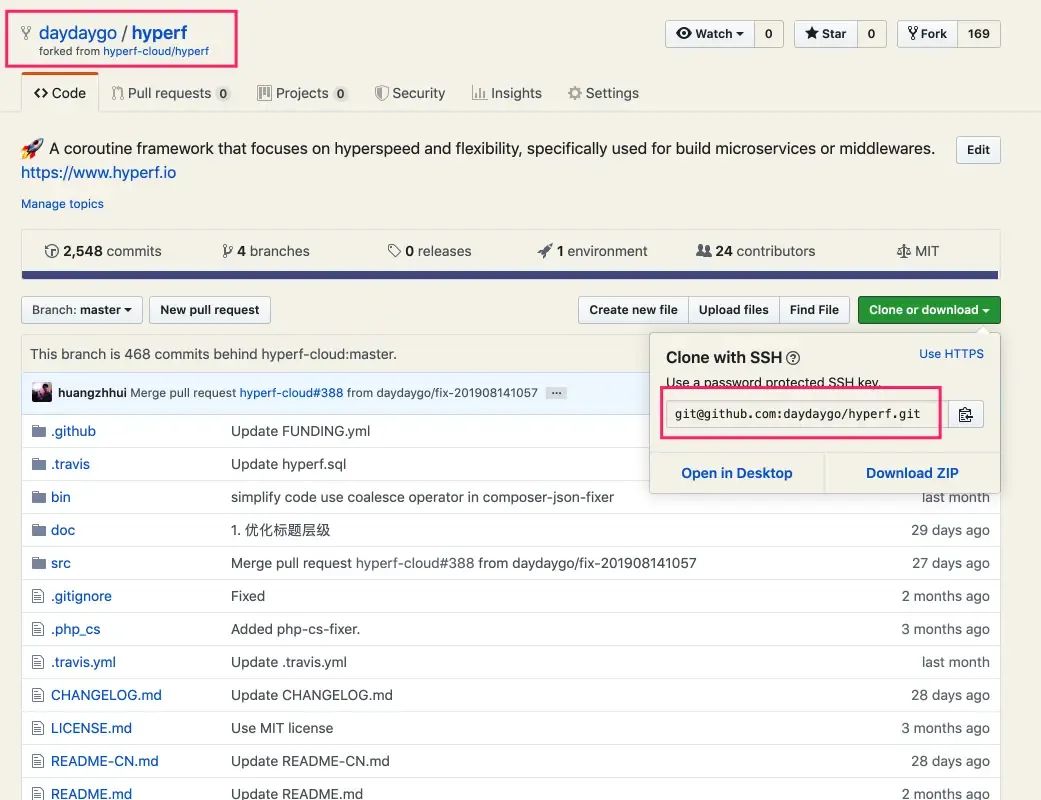Open the Clone with SSH help icon
The height and width of the screenshot is (800, 1041).
click(x=793, y=358)
